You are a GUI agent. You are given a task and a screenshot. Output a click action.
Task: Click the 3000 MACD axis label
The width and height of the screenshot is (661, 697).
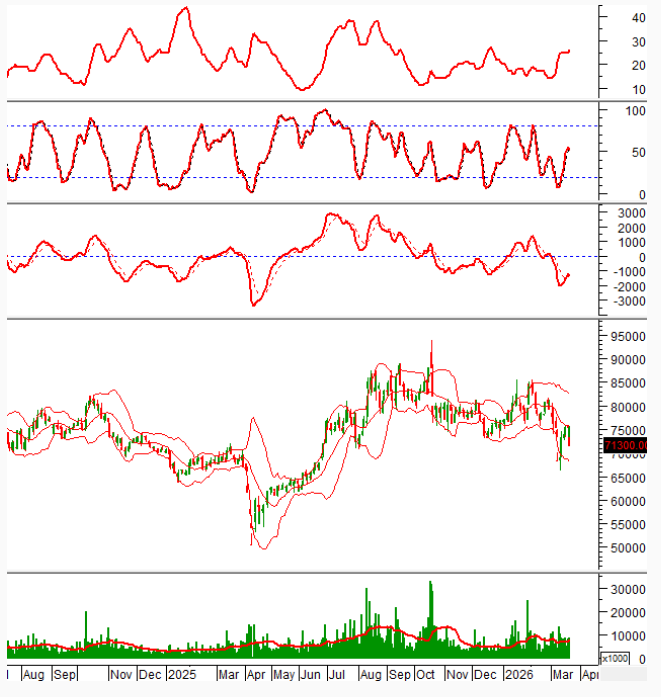629,213
